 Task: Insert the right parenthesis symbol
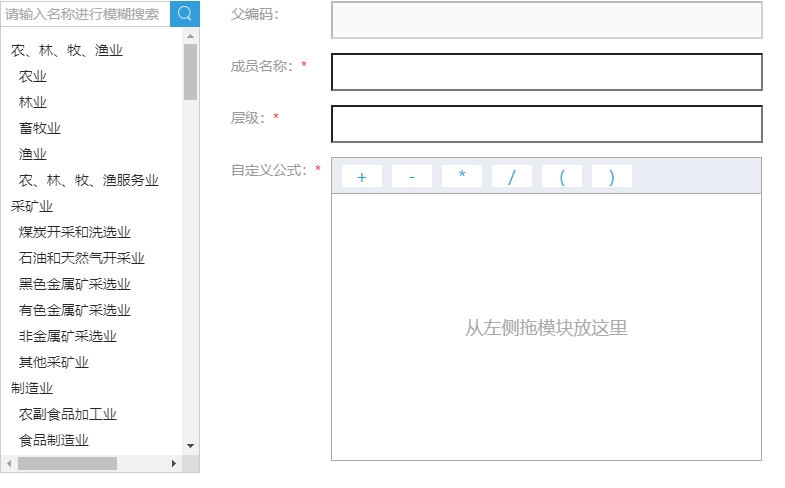(x=611, y=177)
